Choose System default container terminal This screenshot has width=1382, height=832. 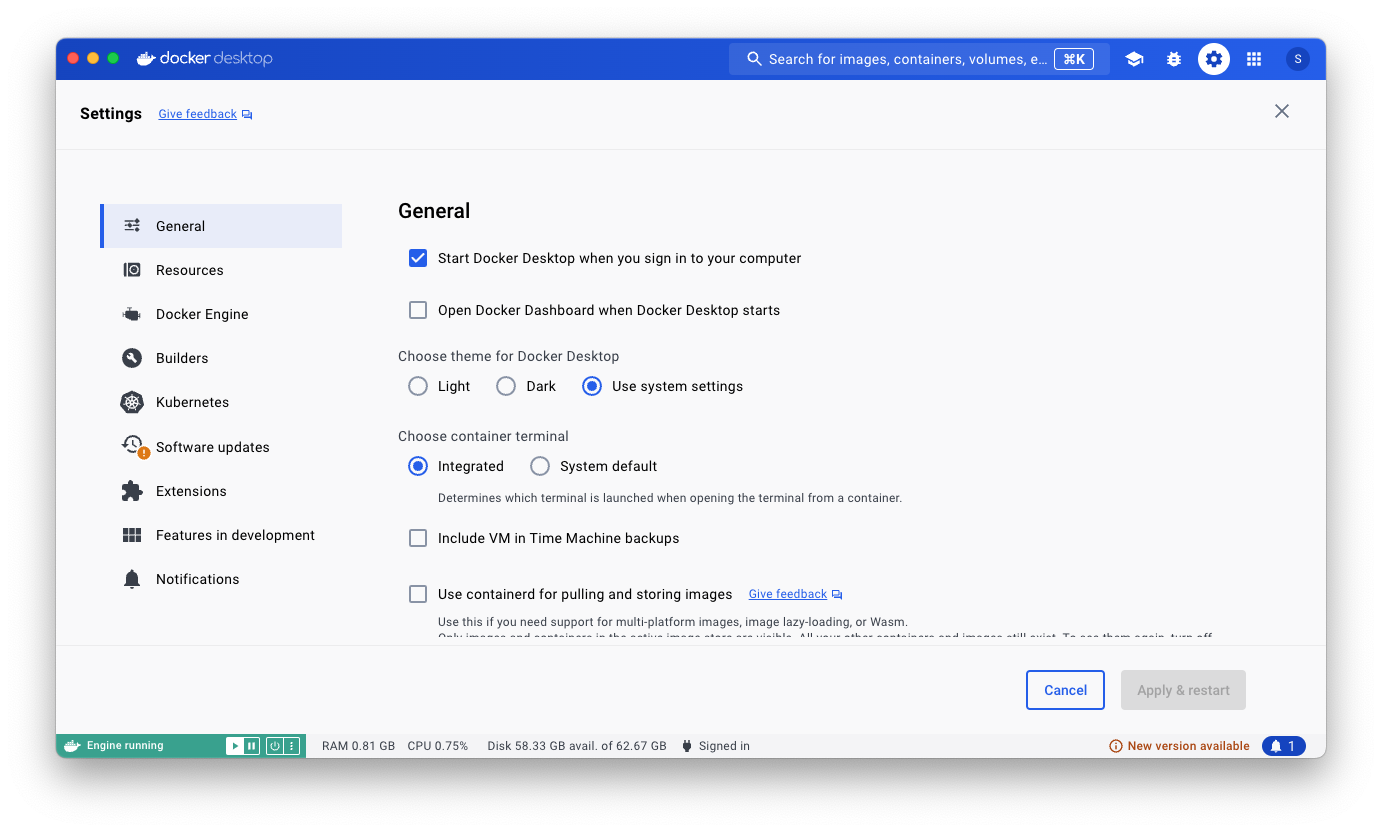540,466
